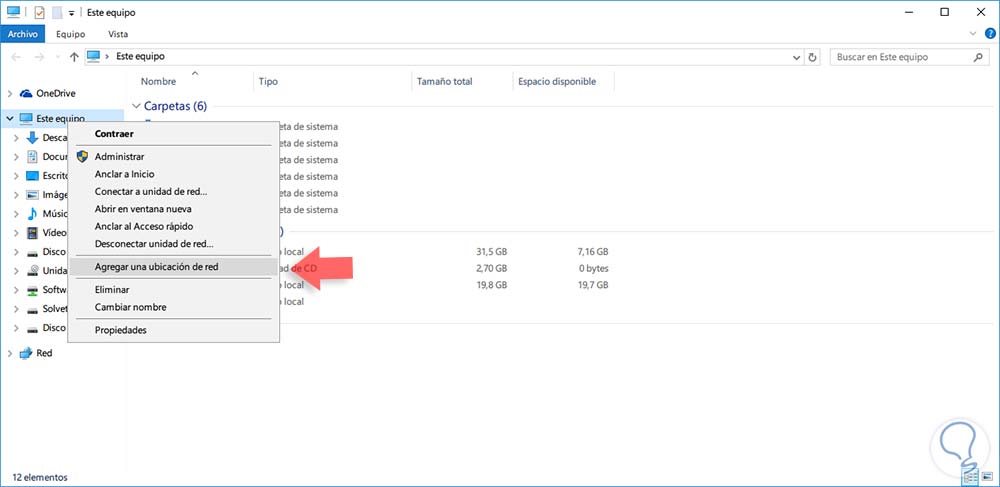1000x487 pixels.
Task: Select the Música note icon in sidebar
Action: [32, 214]
